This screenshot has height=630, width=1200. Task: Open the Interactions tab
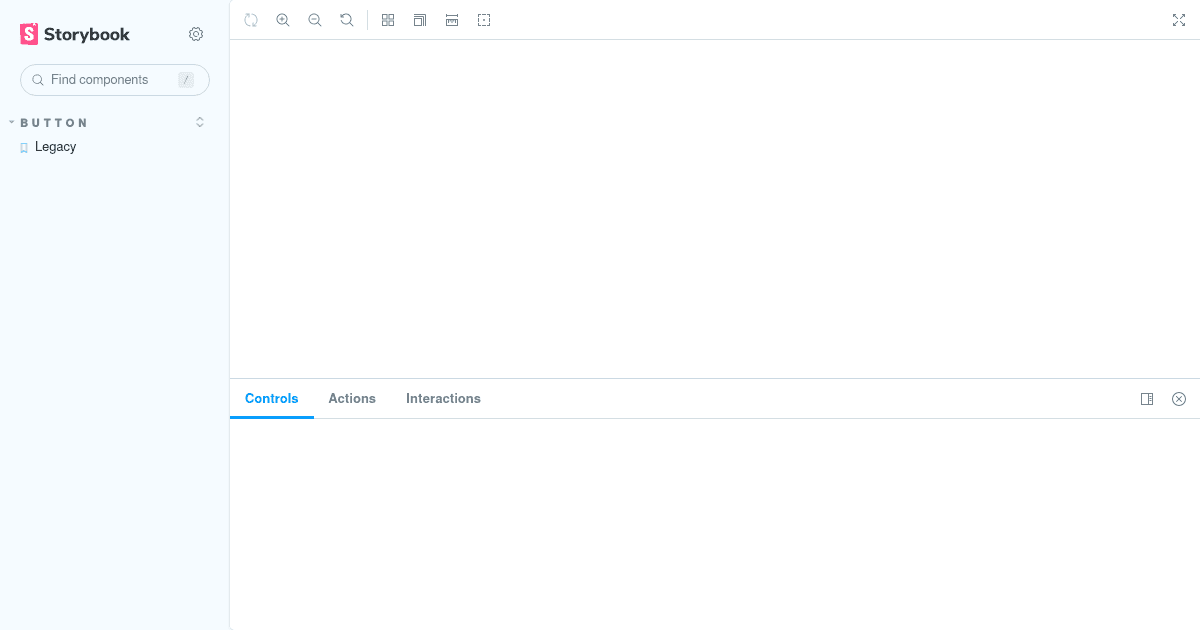(x=443, y=398)
